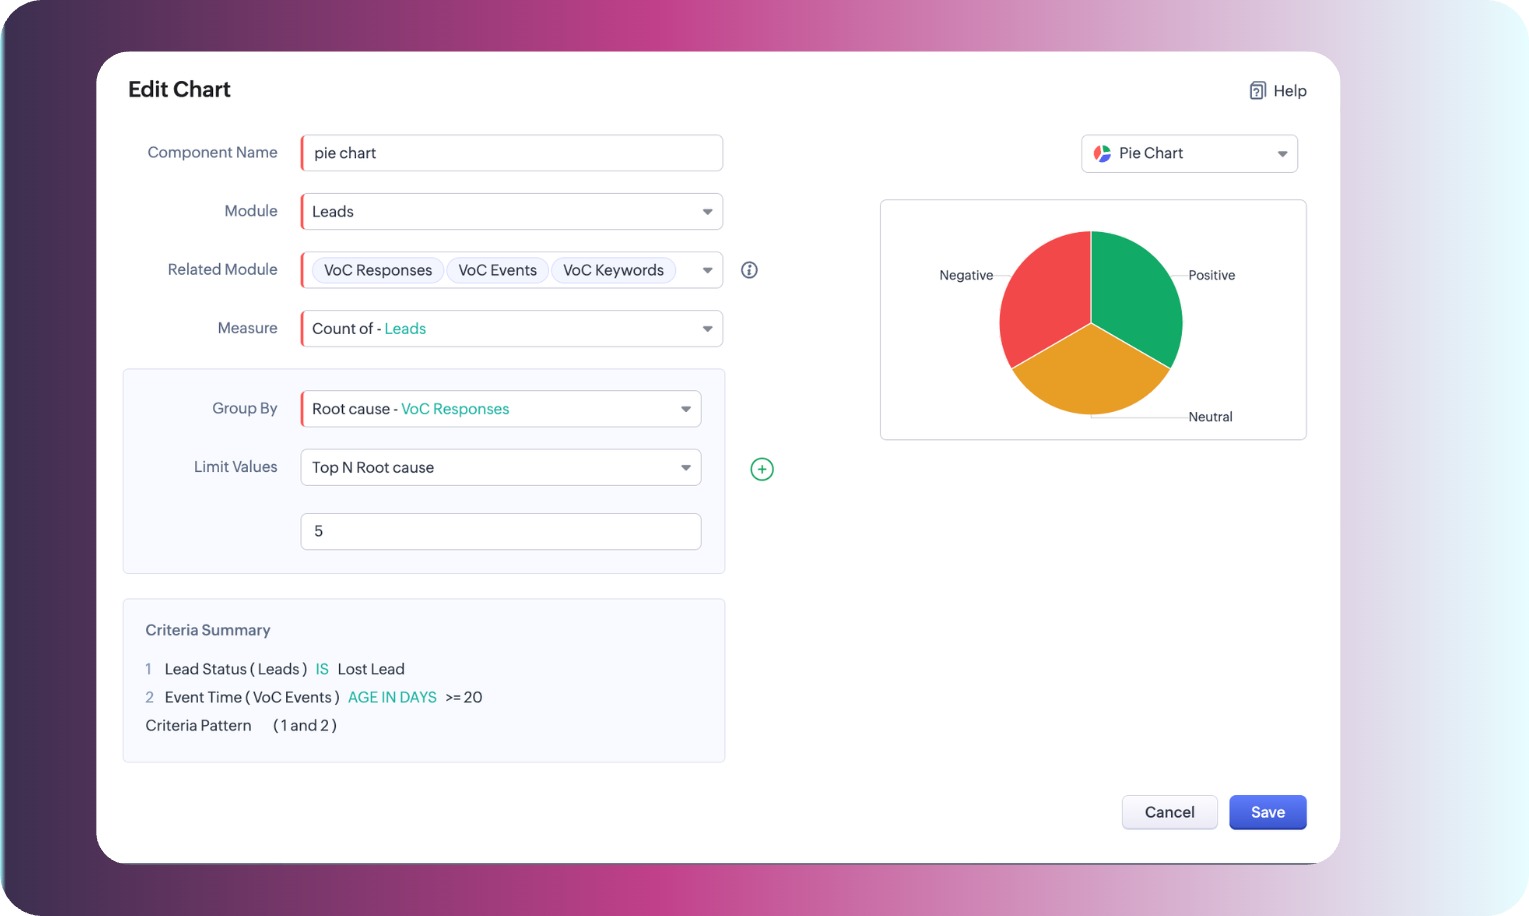Screen dimensions: 1529x916
Task: Open the Module dropdown showing Leads
Action: coord(511,212)
